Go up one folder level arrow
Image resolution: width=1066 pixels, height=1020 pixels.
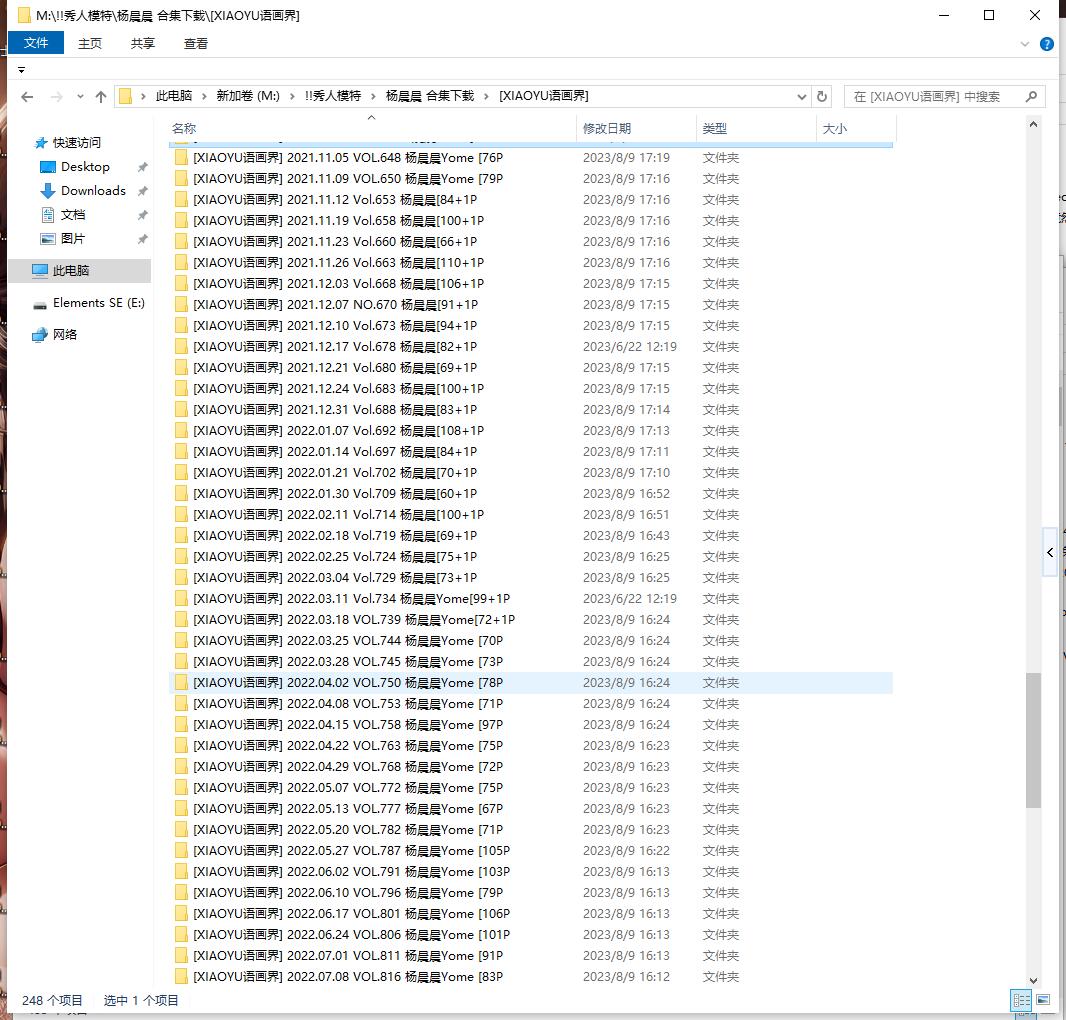[101, 97]
